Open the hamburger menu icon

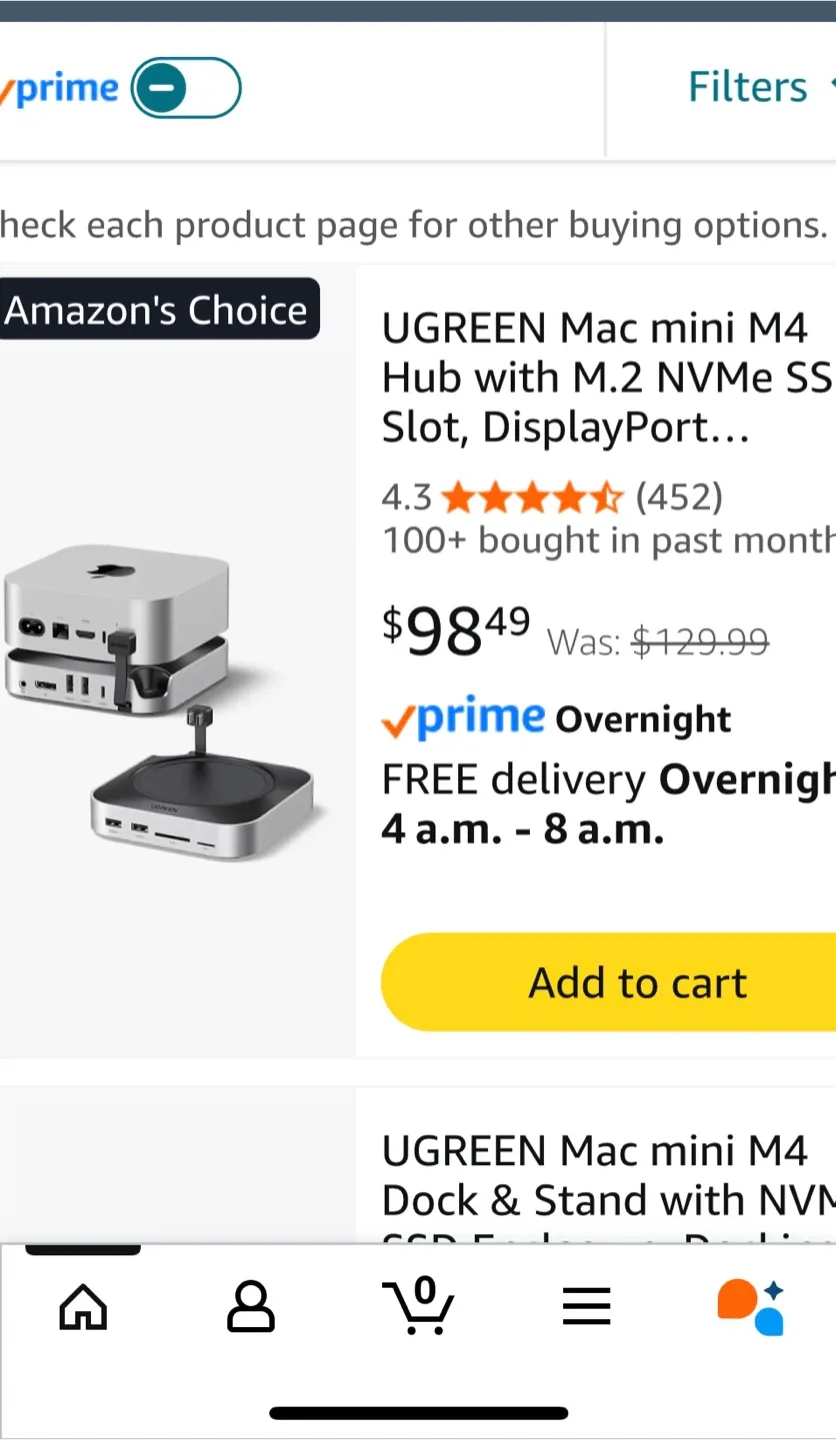[x=586, y=1306]
